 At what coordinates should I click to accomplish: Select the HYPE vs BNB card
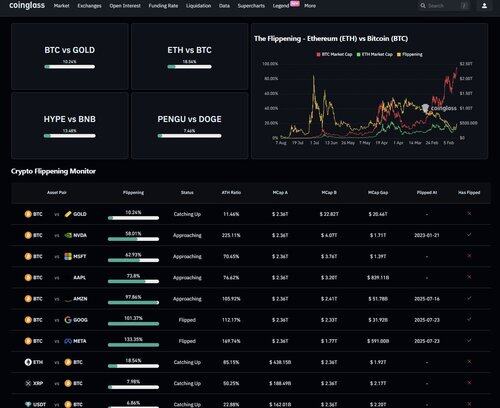click(x=70, y=125)
